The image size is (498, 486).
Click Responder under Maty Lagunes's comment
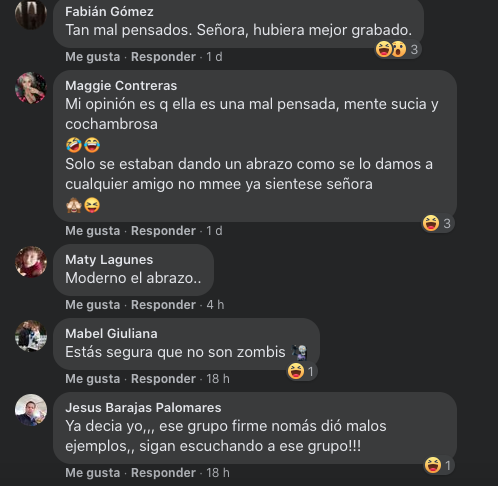(x=163, y=305)
